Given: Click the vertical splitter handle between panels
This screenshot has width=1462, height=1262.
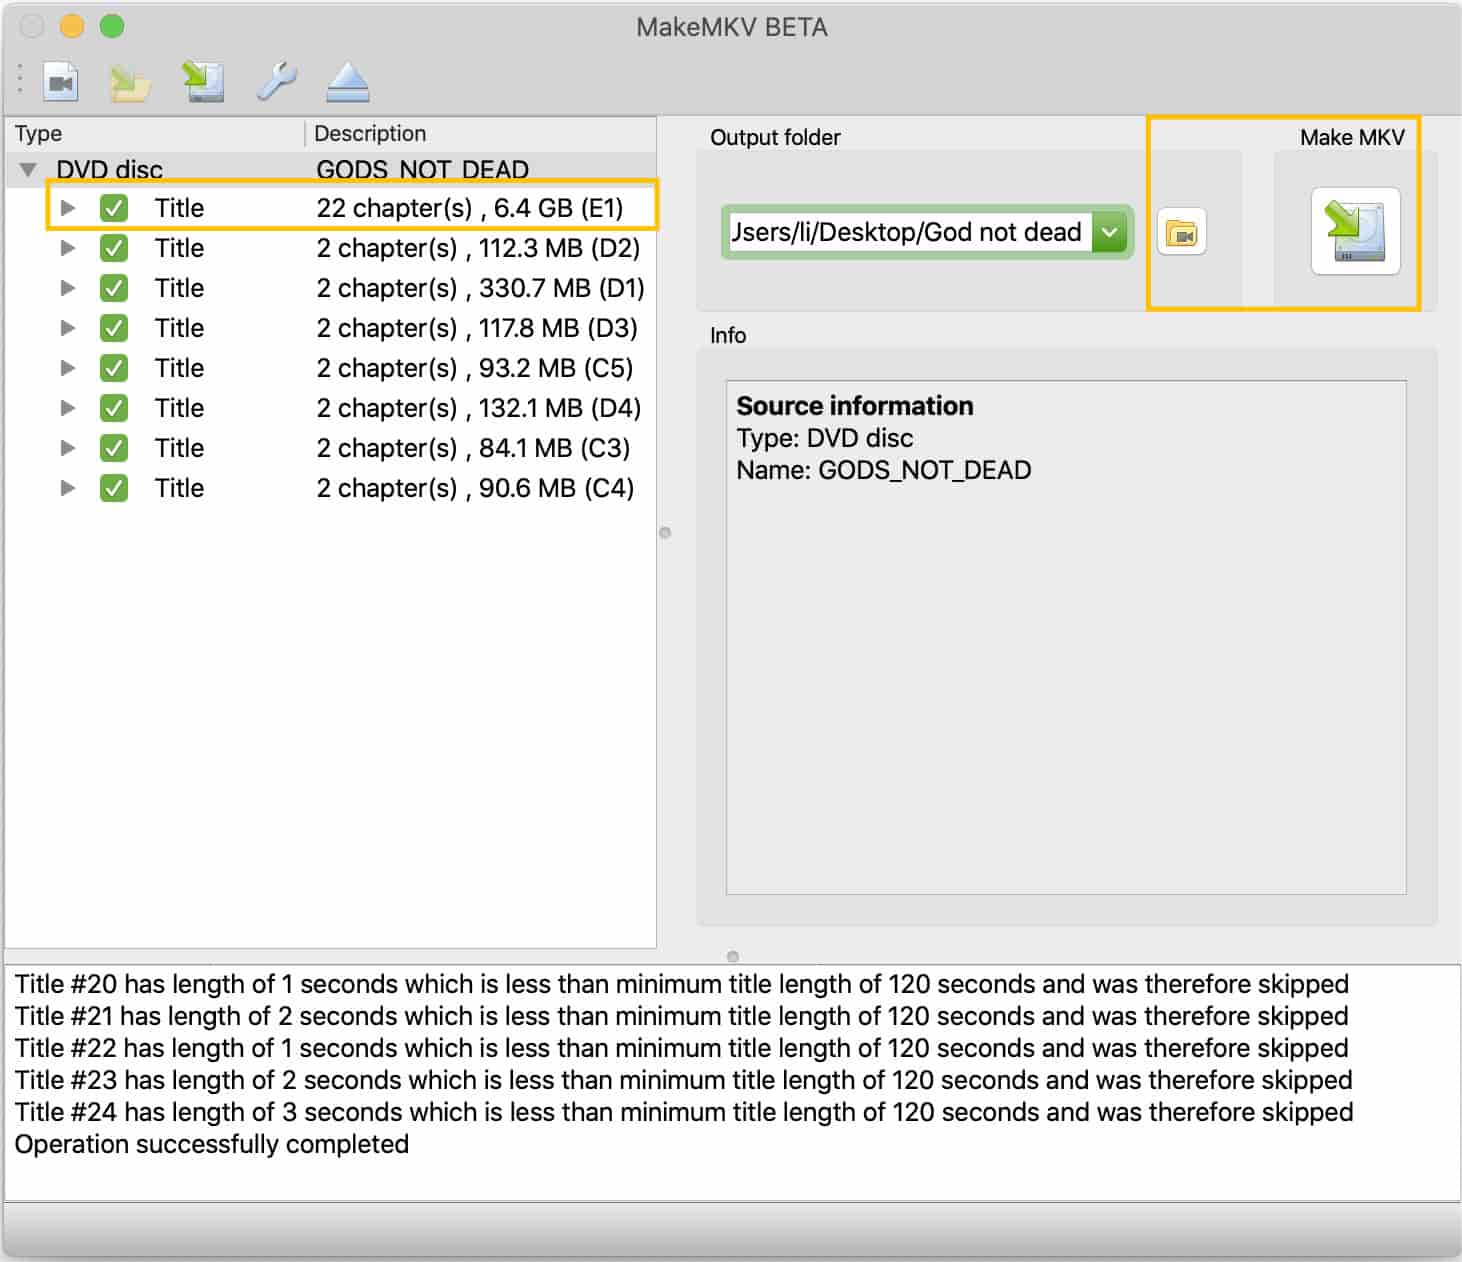Looking at the screenshot, I should click(x=665, y=533).
